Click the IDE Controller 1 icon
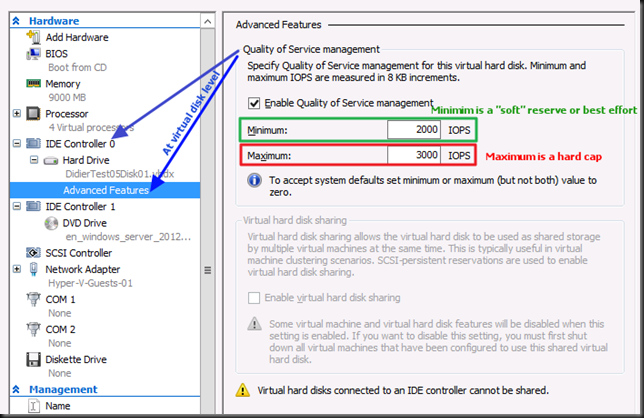The width and height of the screenshot is (644, 418). coord(33,206)
